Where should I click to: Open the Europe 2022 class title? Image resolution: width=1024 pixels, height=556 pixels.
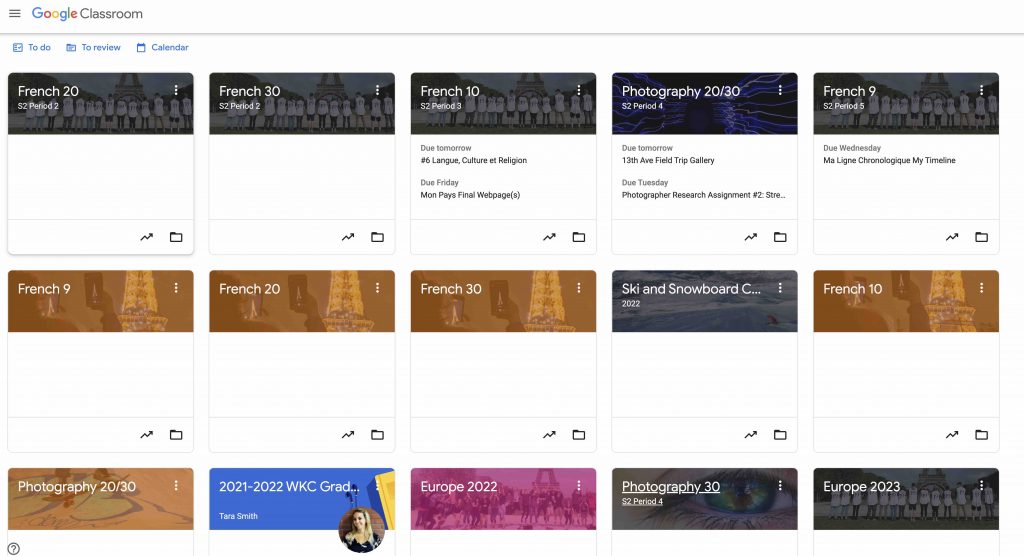coord(458,486)
